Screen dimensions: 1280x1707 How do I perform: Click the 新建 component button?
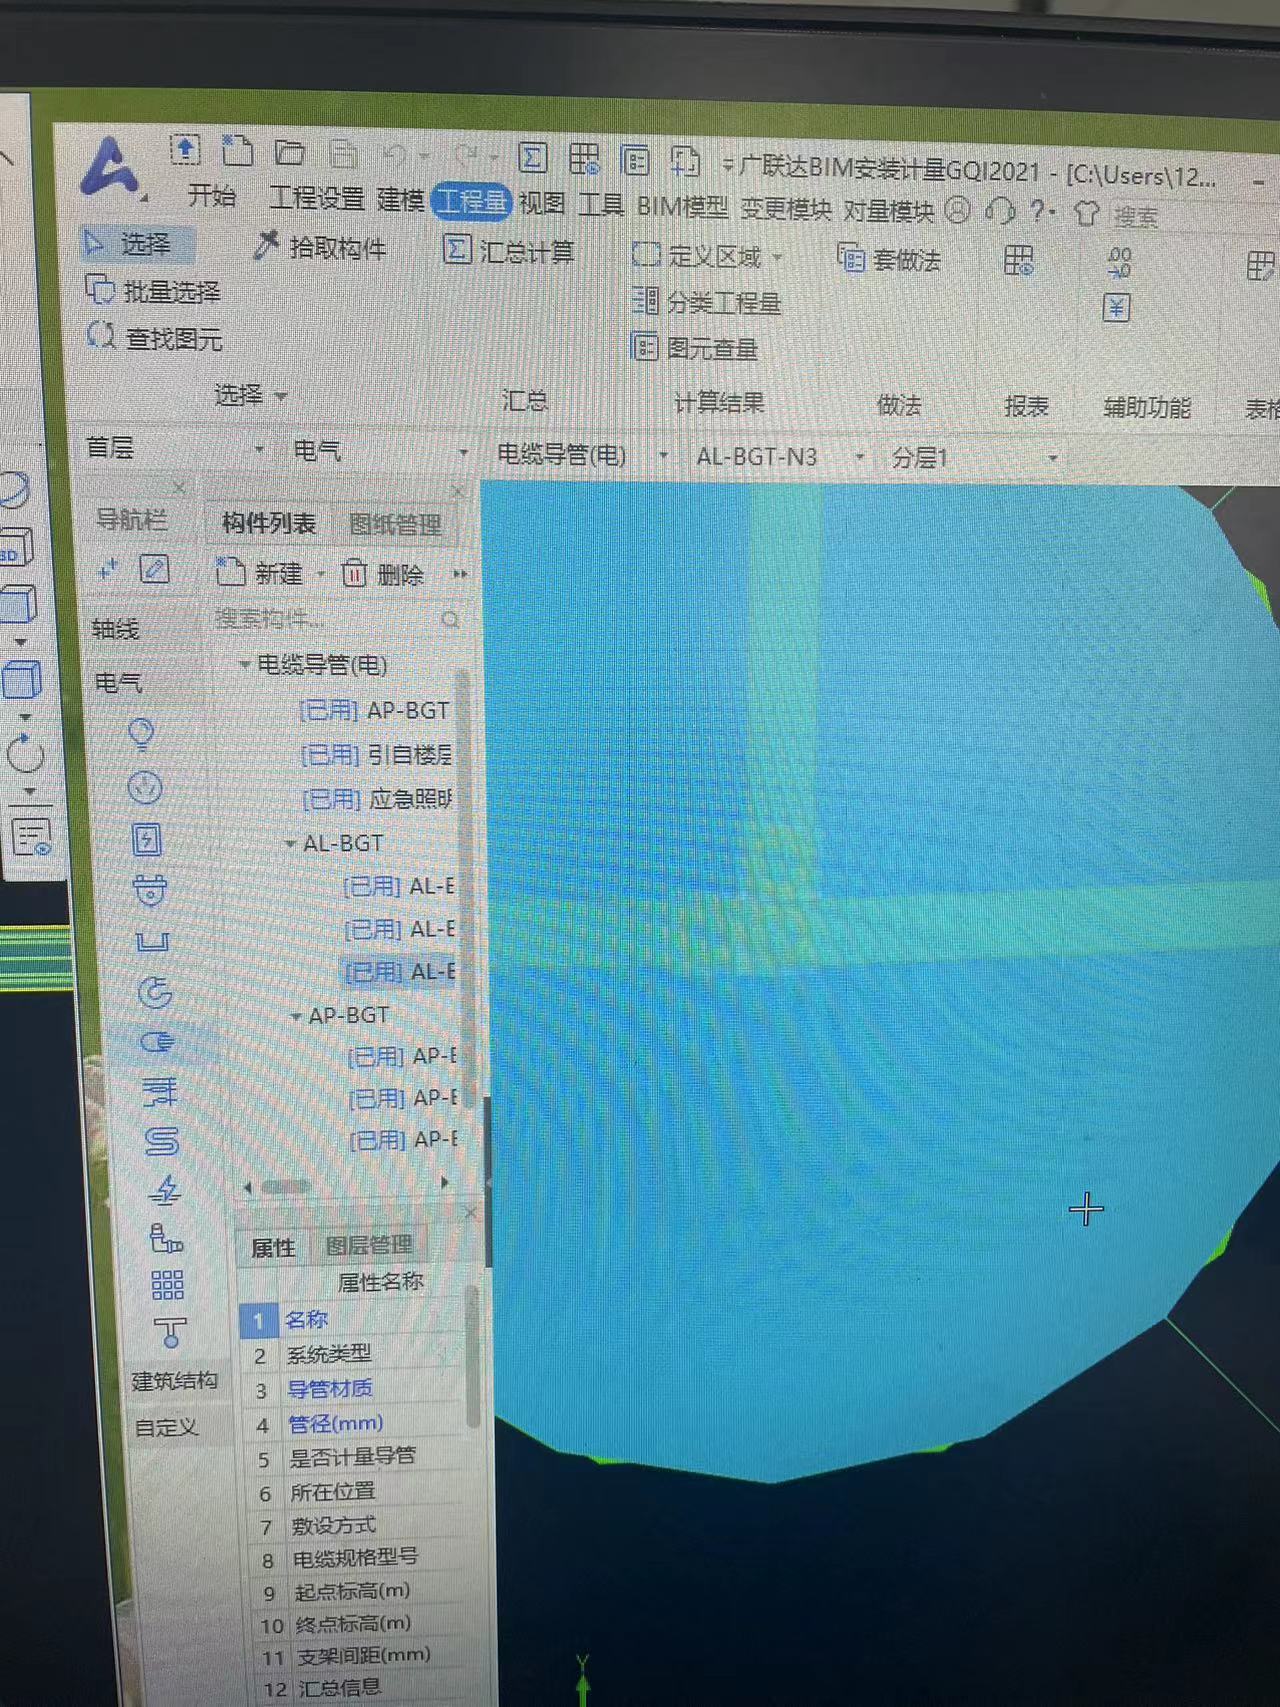coord(260,572)
